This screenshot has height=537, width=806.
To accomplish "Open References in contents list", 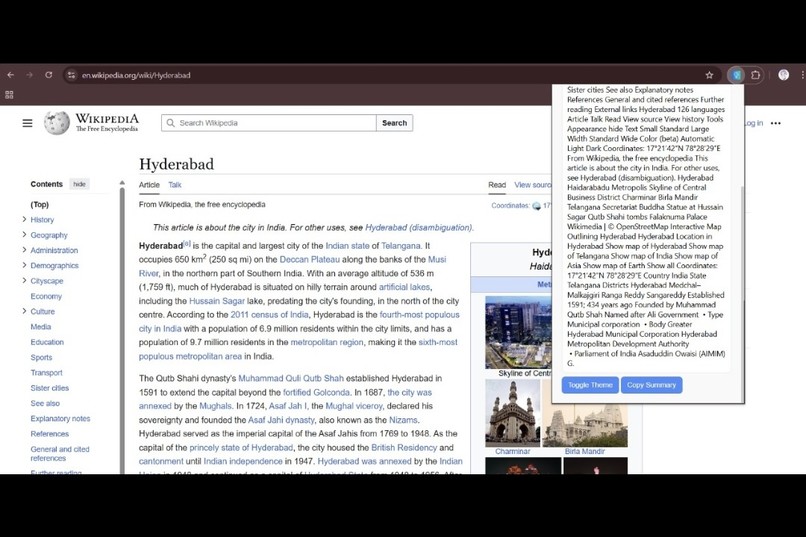I will (x=49, y=434).
